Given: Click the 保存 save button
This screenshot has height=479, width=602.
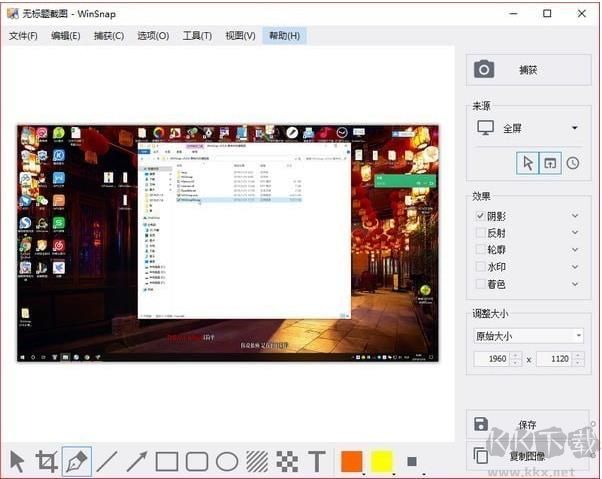Looking at the screenshot, I should (529, 424).
